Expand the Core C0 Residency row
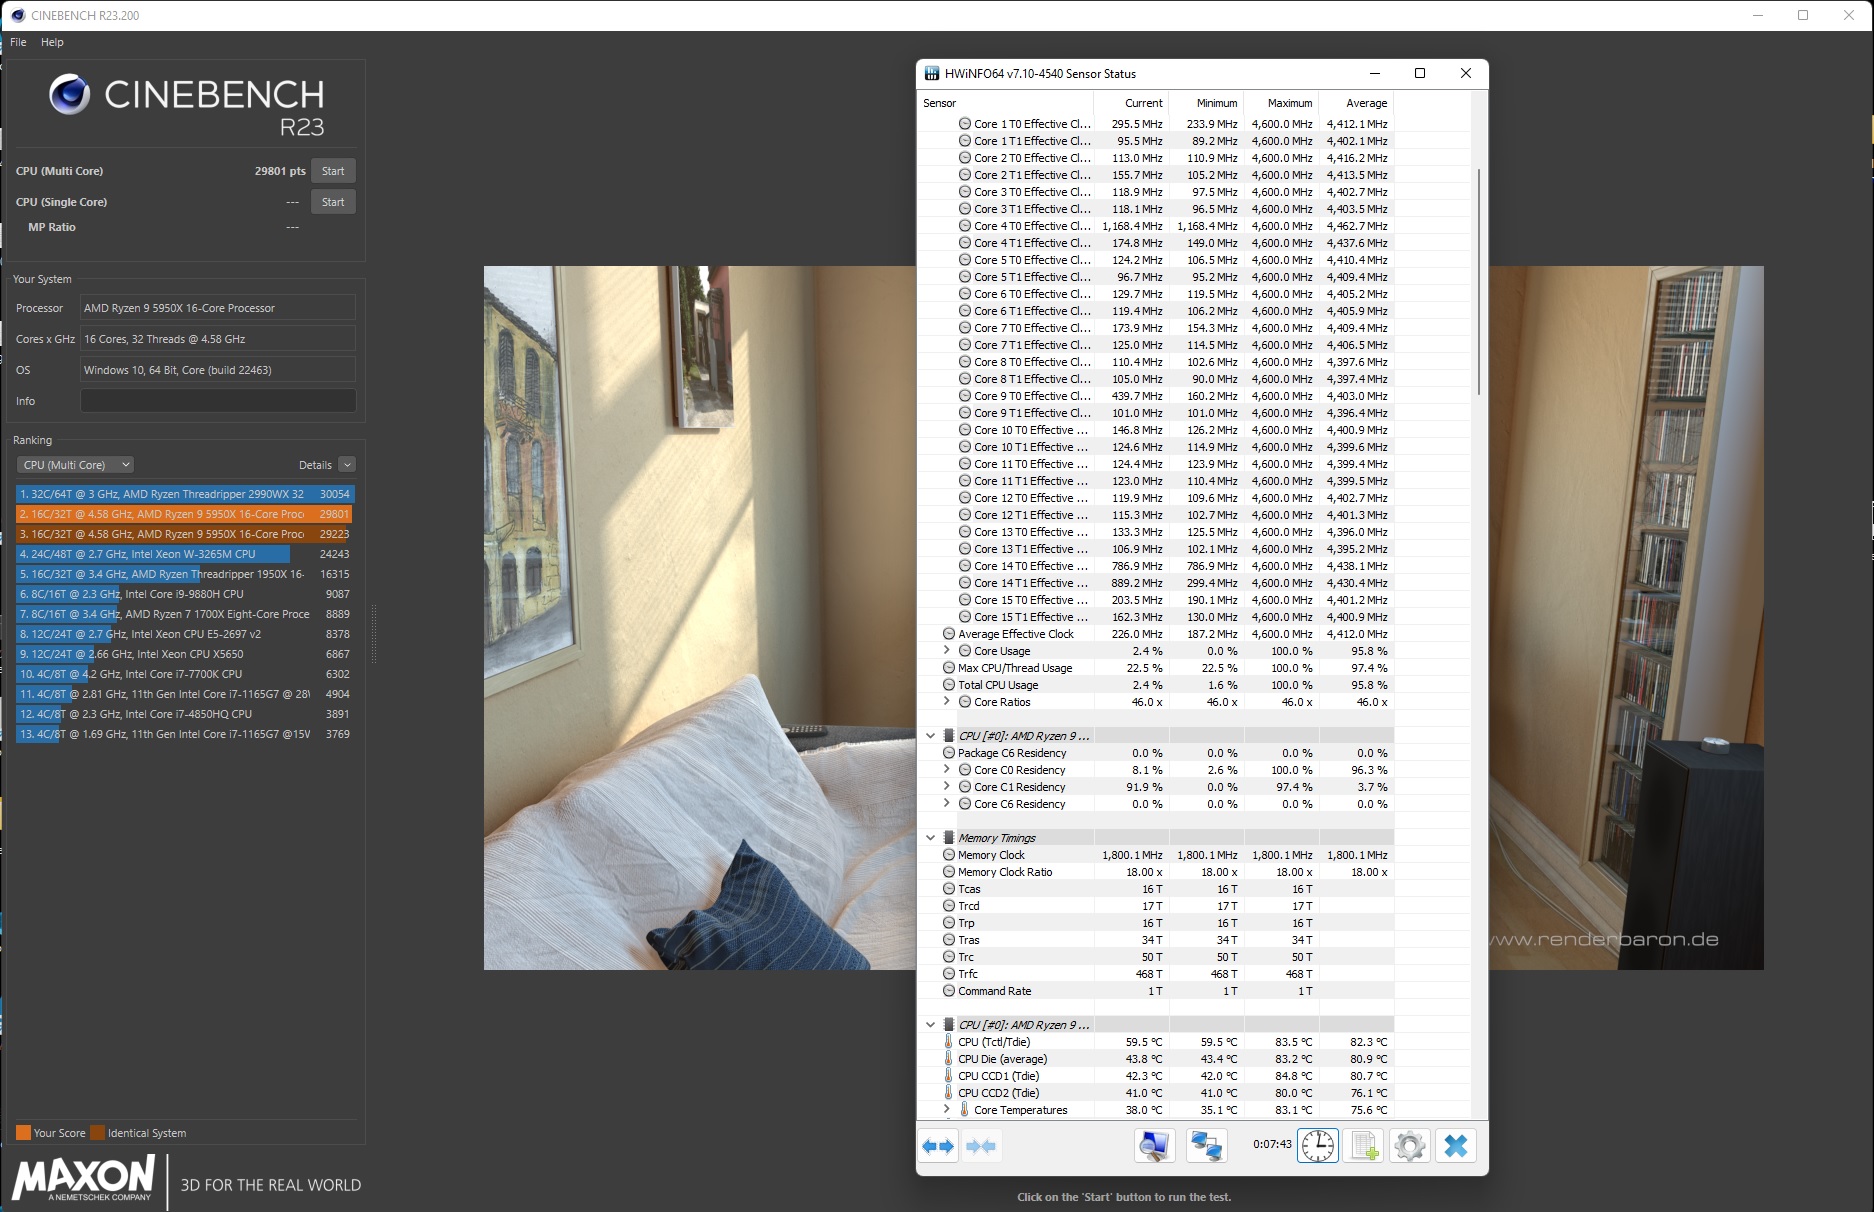This screenshot has height=1212, width=1874. coord(946,770)
